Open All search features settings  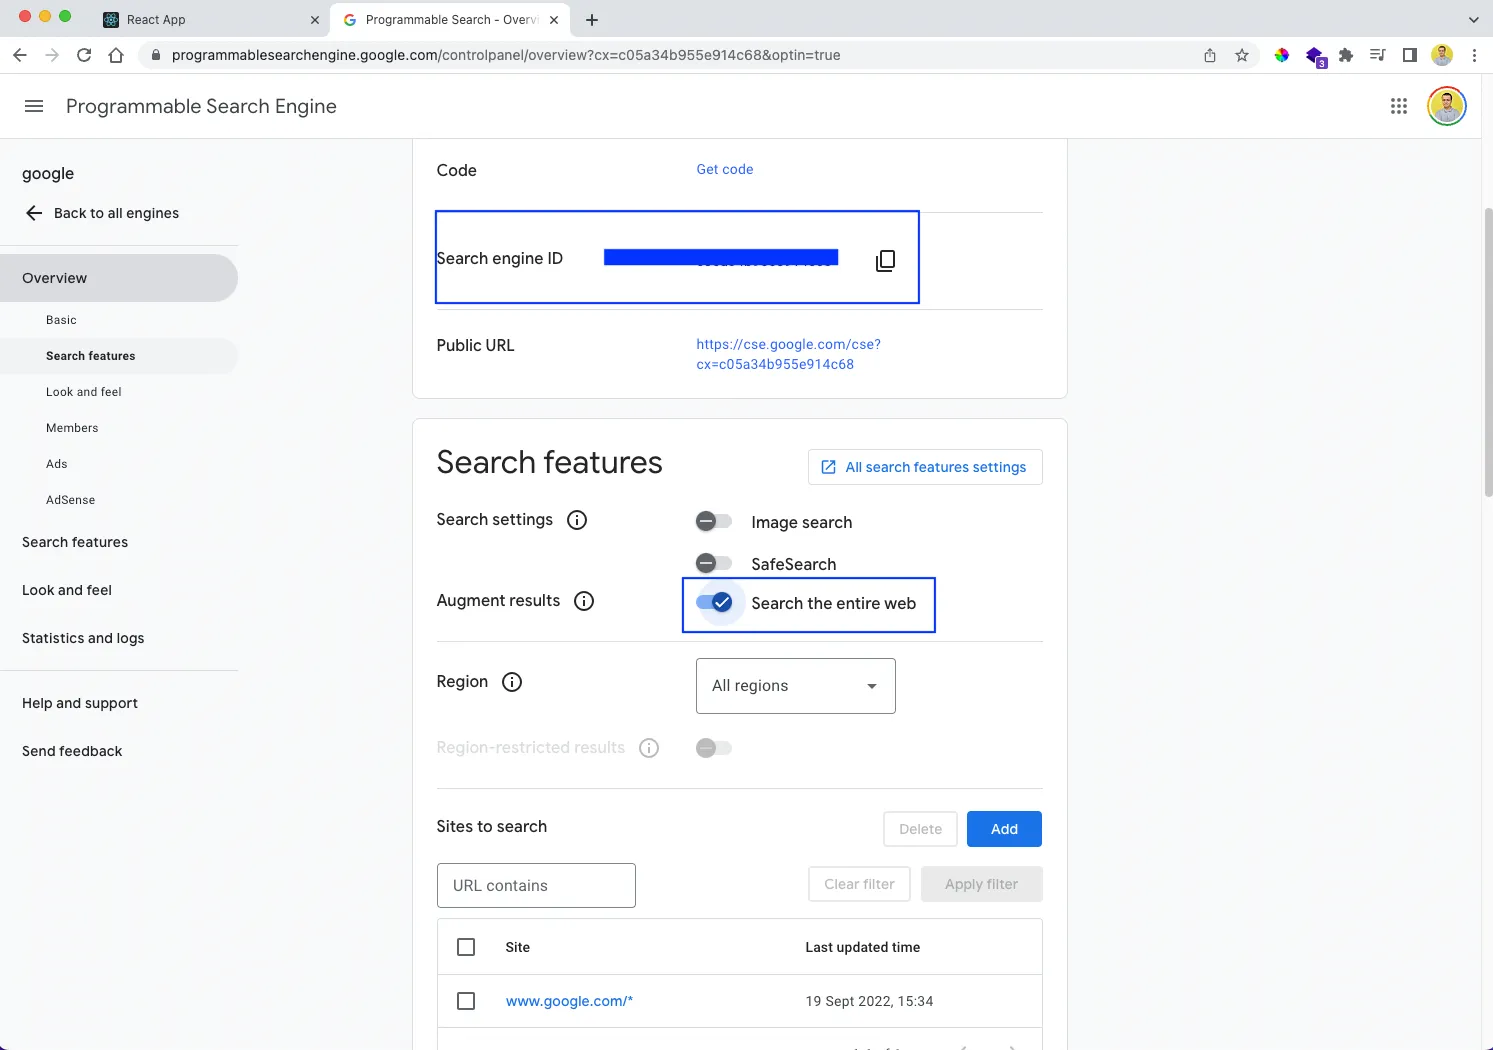coord(925,467)
